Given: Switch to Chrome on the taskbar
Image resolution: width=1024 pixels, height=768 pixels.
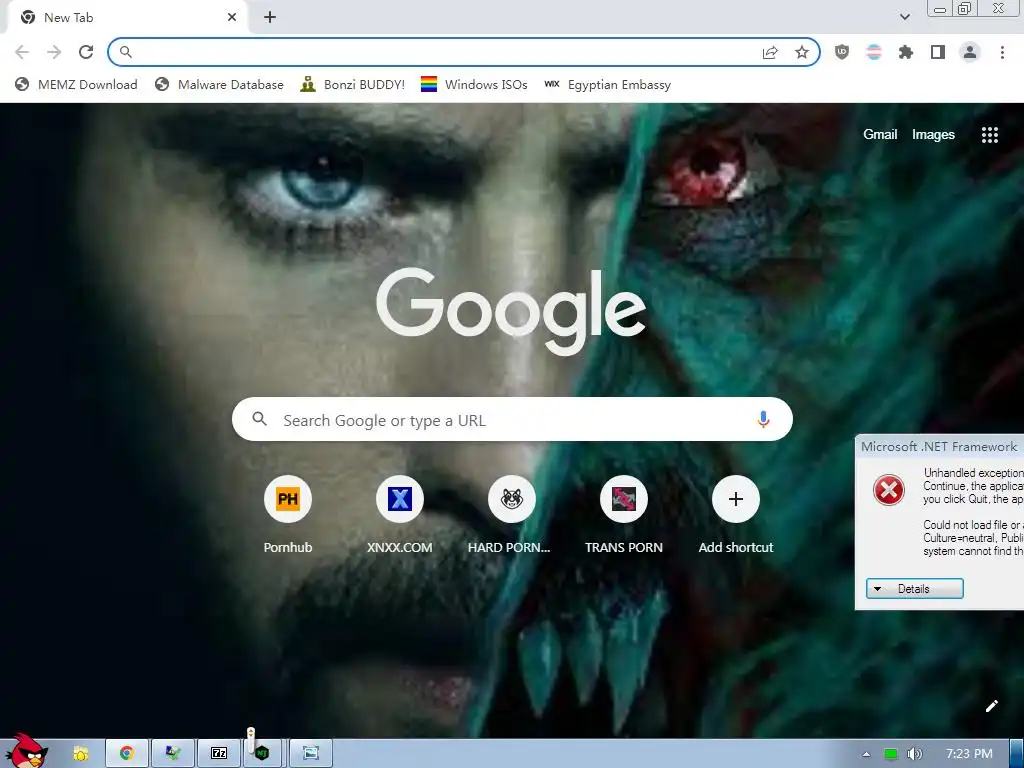Looking at the screenshot, I should pyautogui.click(x=127, y=754).
